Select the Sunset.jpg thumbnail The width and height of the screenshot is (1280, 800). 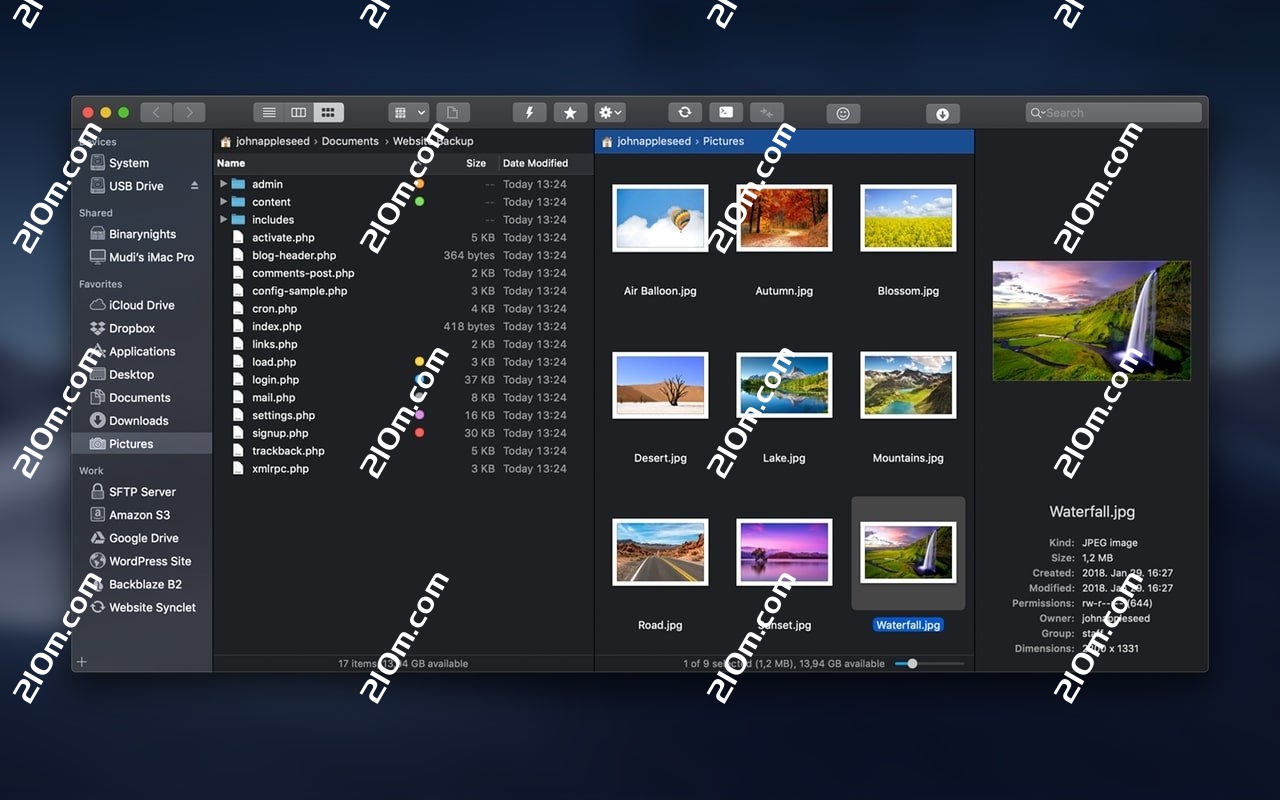click(784, 552)
